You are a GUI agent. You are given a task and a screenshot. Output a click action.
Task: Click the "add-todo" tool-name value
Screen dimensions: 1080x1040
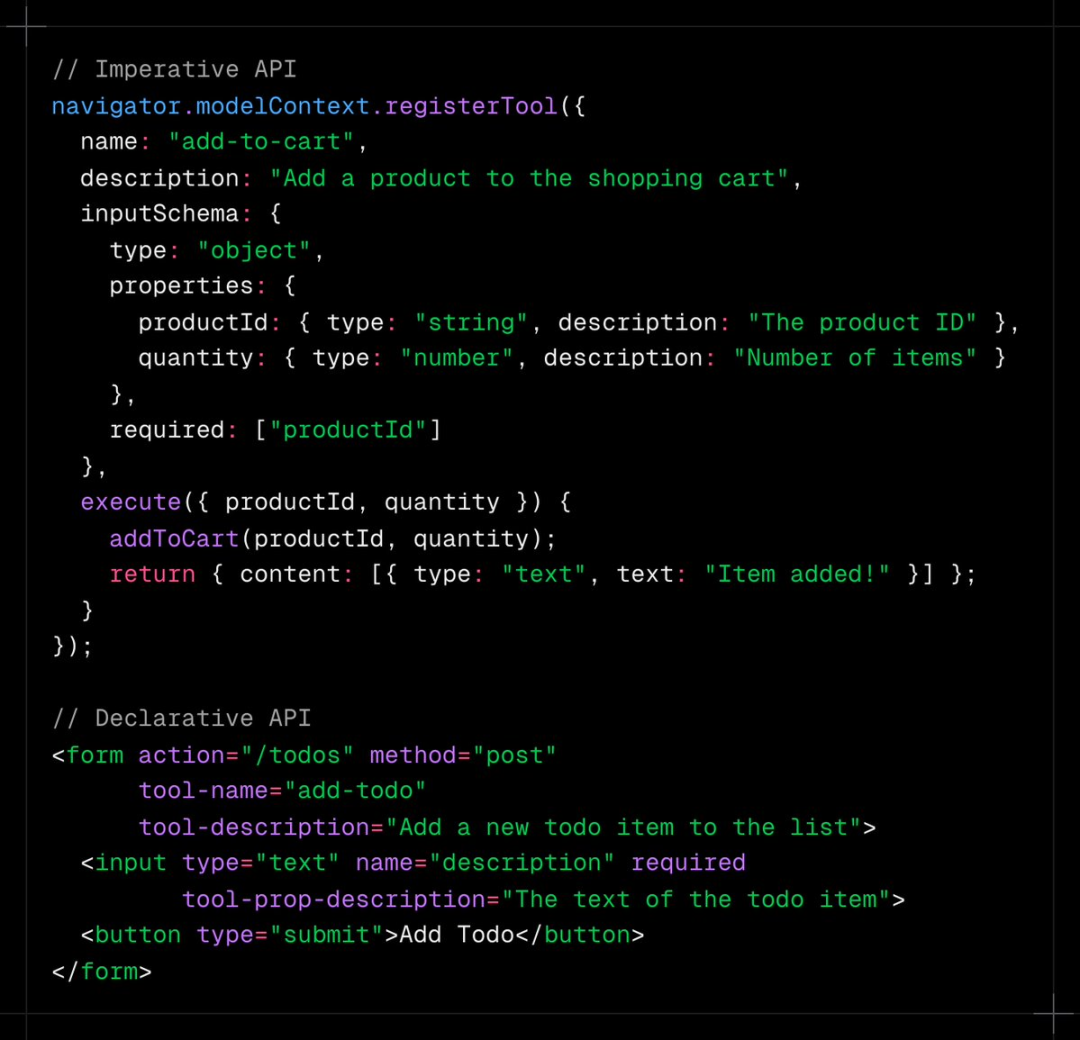tap(355, 791)
